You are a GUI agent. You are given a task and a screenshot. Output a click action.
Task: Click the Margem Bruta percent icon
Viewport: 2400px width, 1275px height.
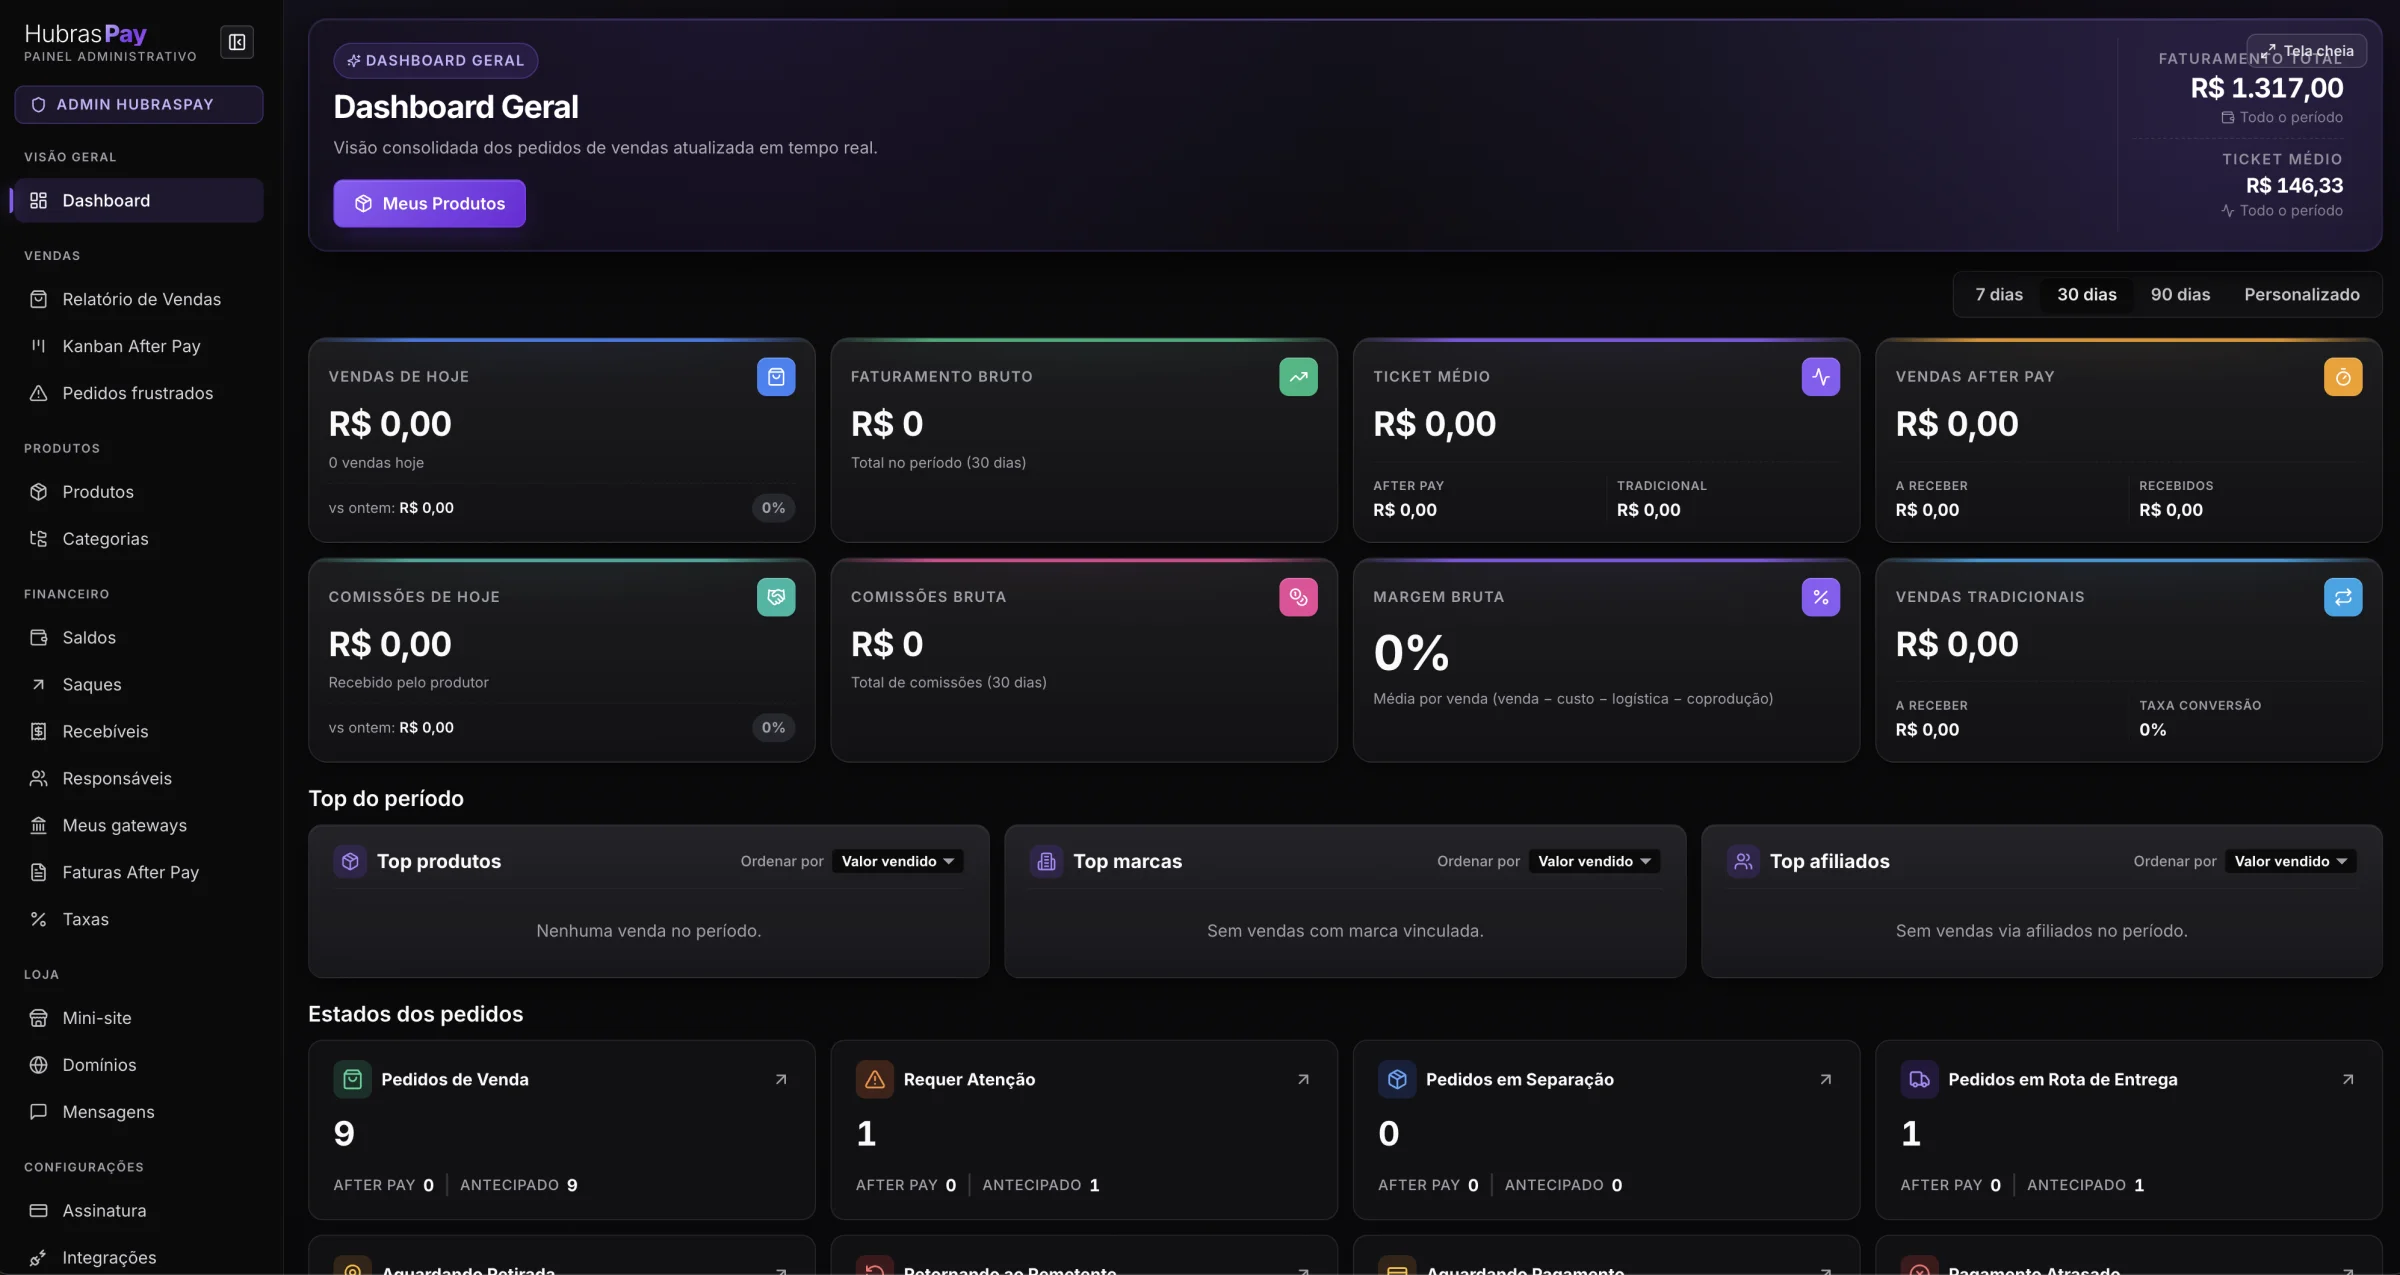[1821, 597]
